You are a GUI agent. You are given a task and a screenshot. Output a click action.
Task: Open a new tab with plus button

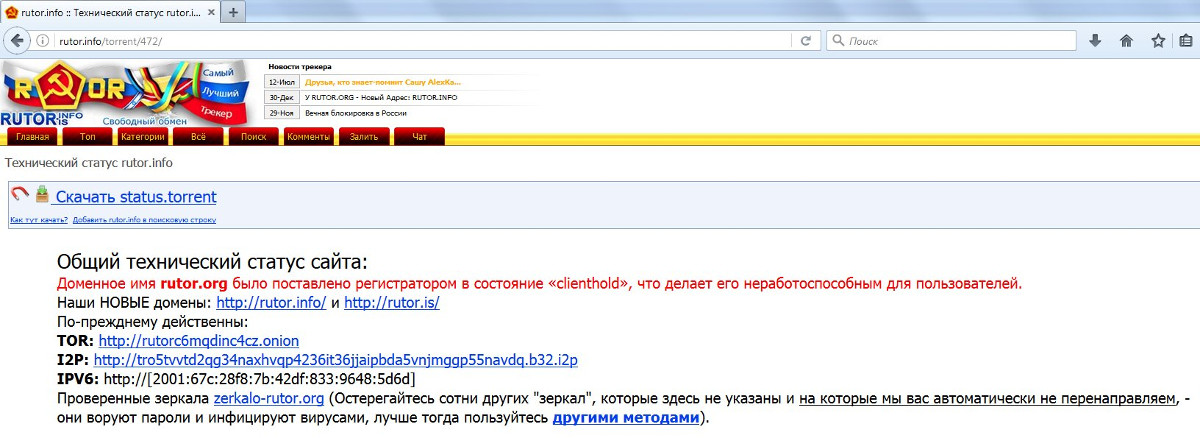pos(233,13)
